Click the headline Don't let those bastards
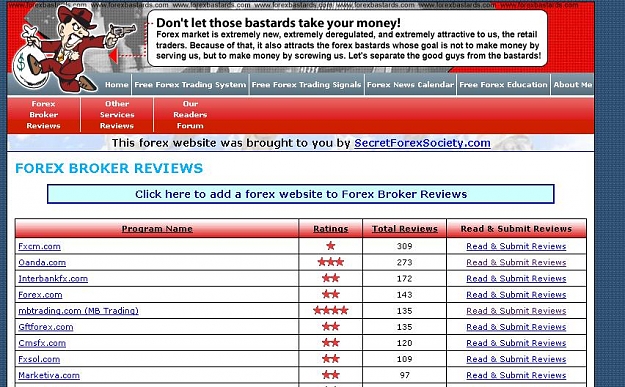Image resolution: width=625 pixels, height=387 pixels. point(278,23)
